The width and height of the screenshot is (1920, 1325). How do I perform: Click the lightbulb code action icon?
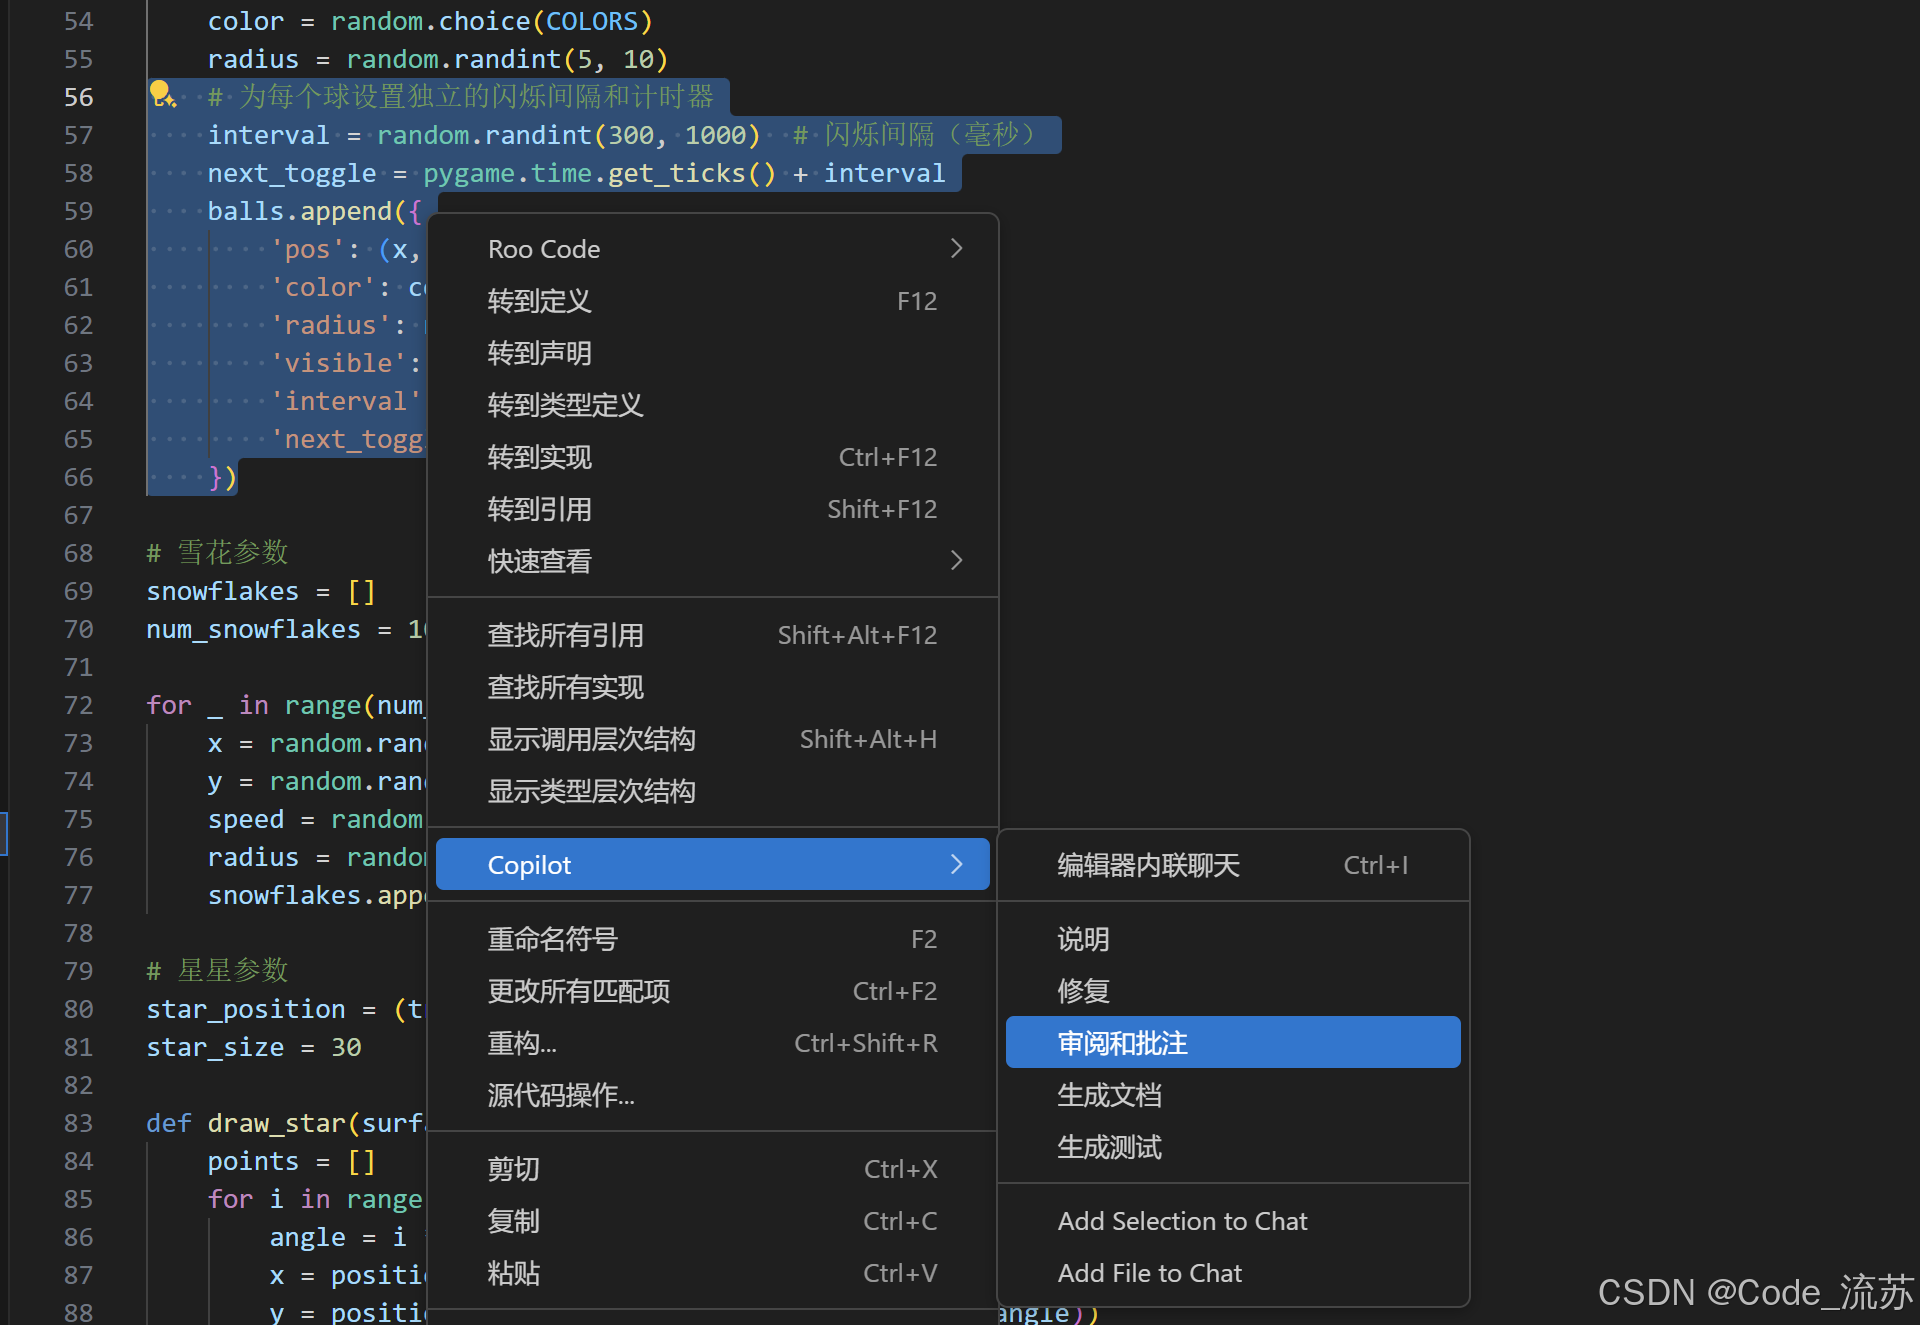pos(162,95)
